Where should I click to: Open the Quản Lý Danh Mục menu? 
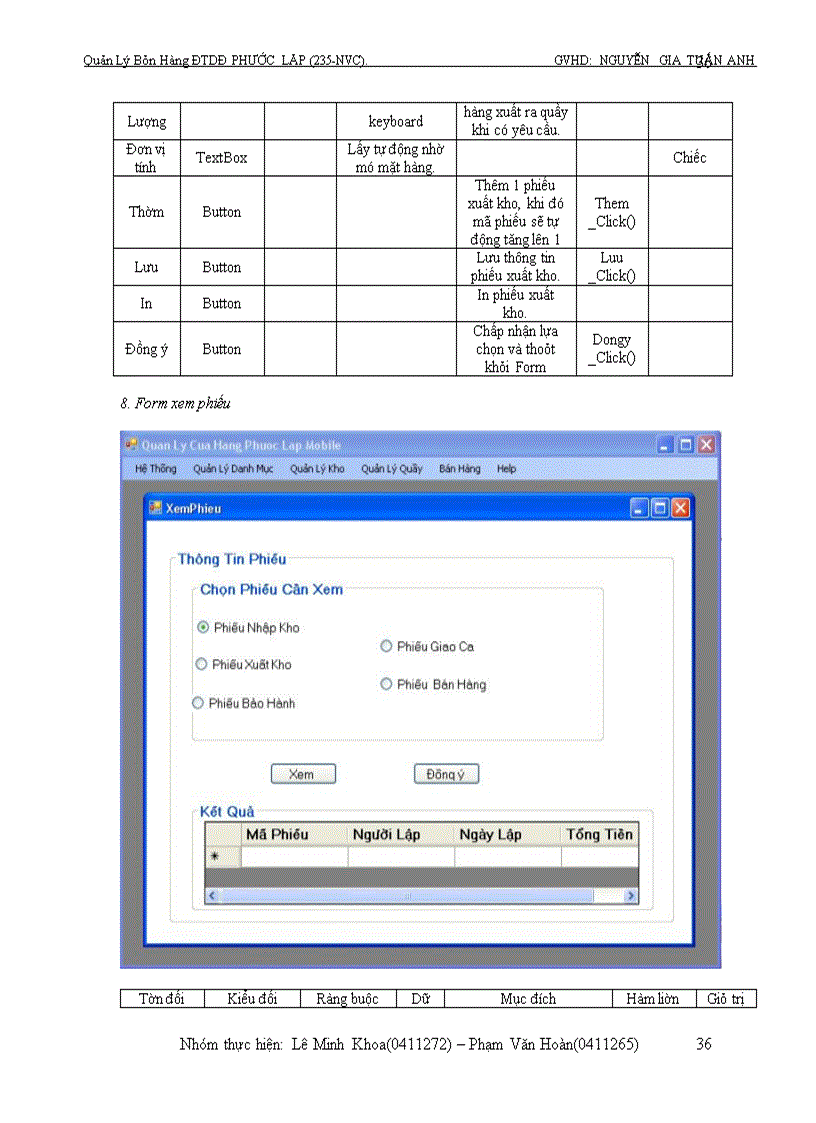[234, 468]
